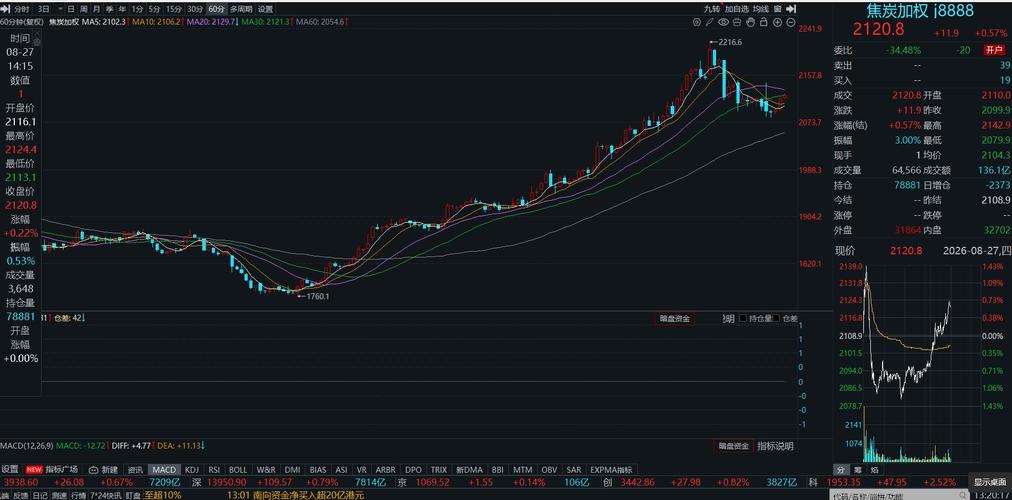Open 指标说明 indicator description link

pos(775,446)
